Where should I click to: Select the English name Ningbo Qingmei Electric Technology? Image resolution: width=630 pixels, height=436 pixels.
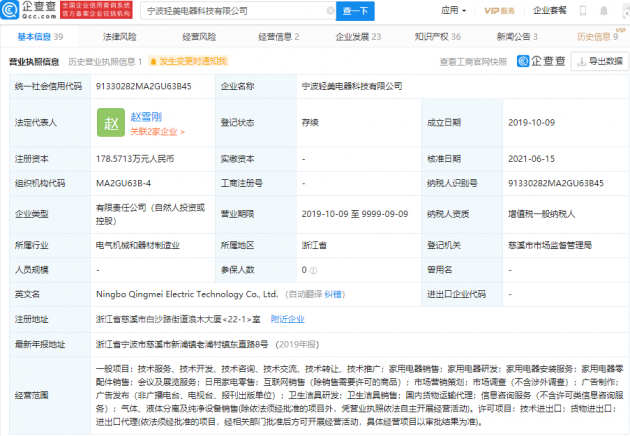(186, 294)
